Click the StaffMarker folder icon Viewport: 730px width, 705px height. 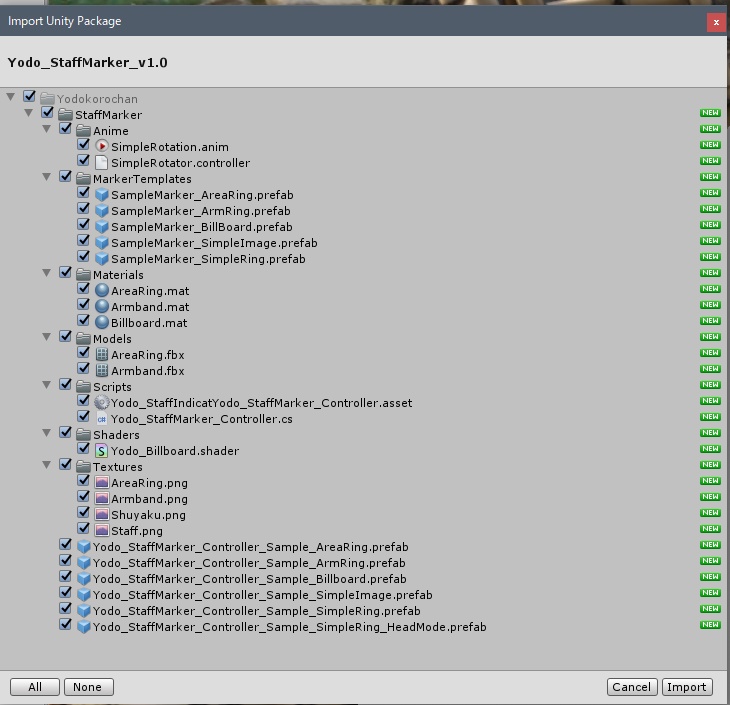coord(65,115)
